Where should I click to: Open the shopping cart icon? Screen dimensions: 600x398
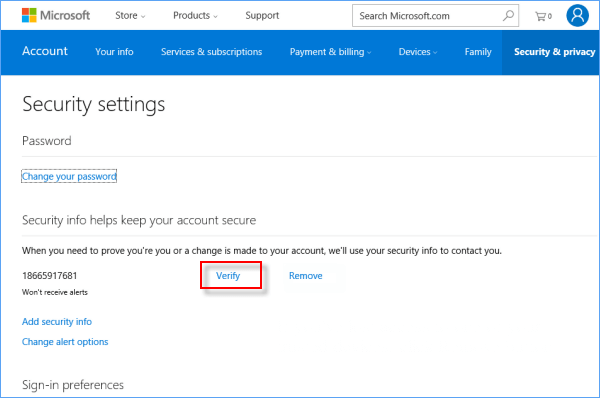[x=543, y=16]
